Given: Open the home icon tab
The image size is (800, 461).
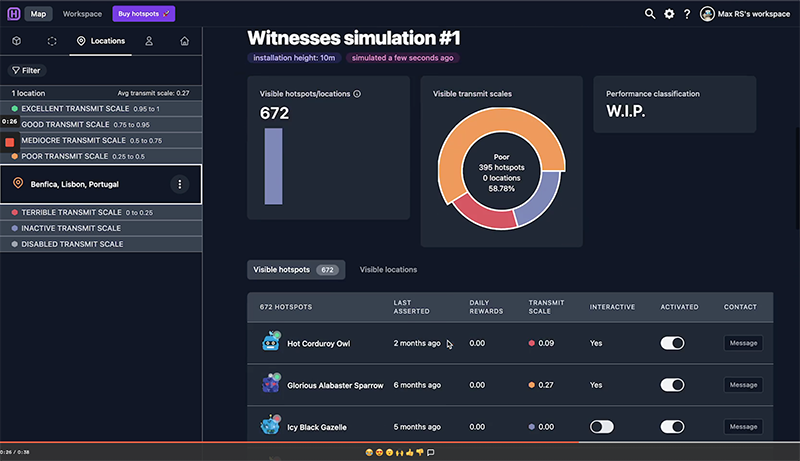Looking at the screenshot, I should tap(185, 41).
